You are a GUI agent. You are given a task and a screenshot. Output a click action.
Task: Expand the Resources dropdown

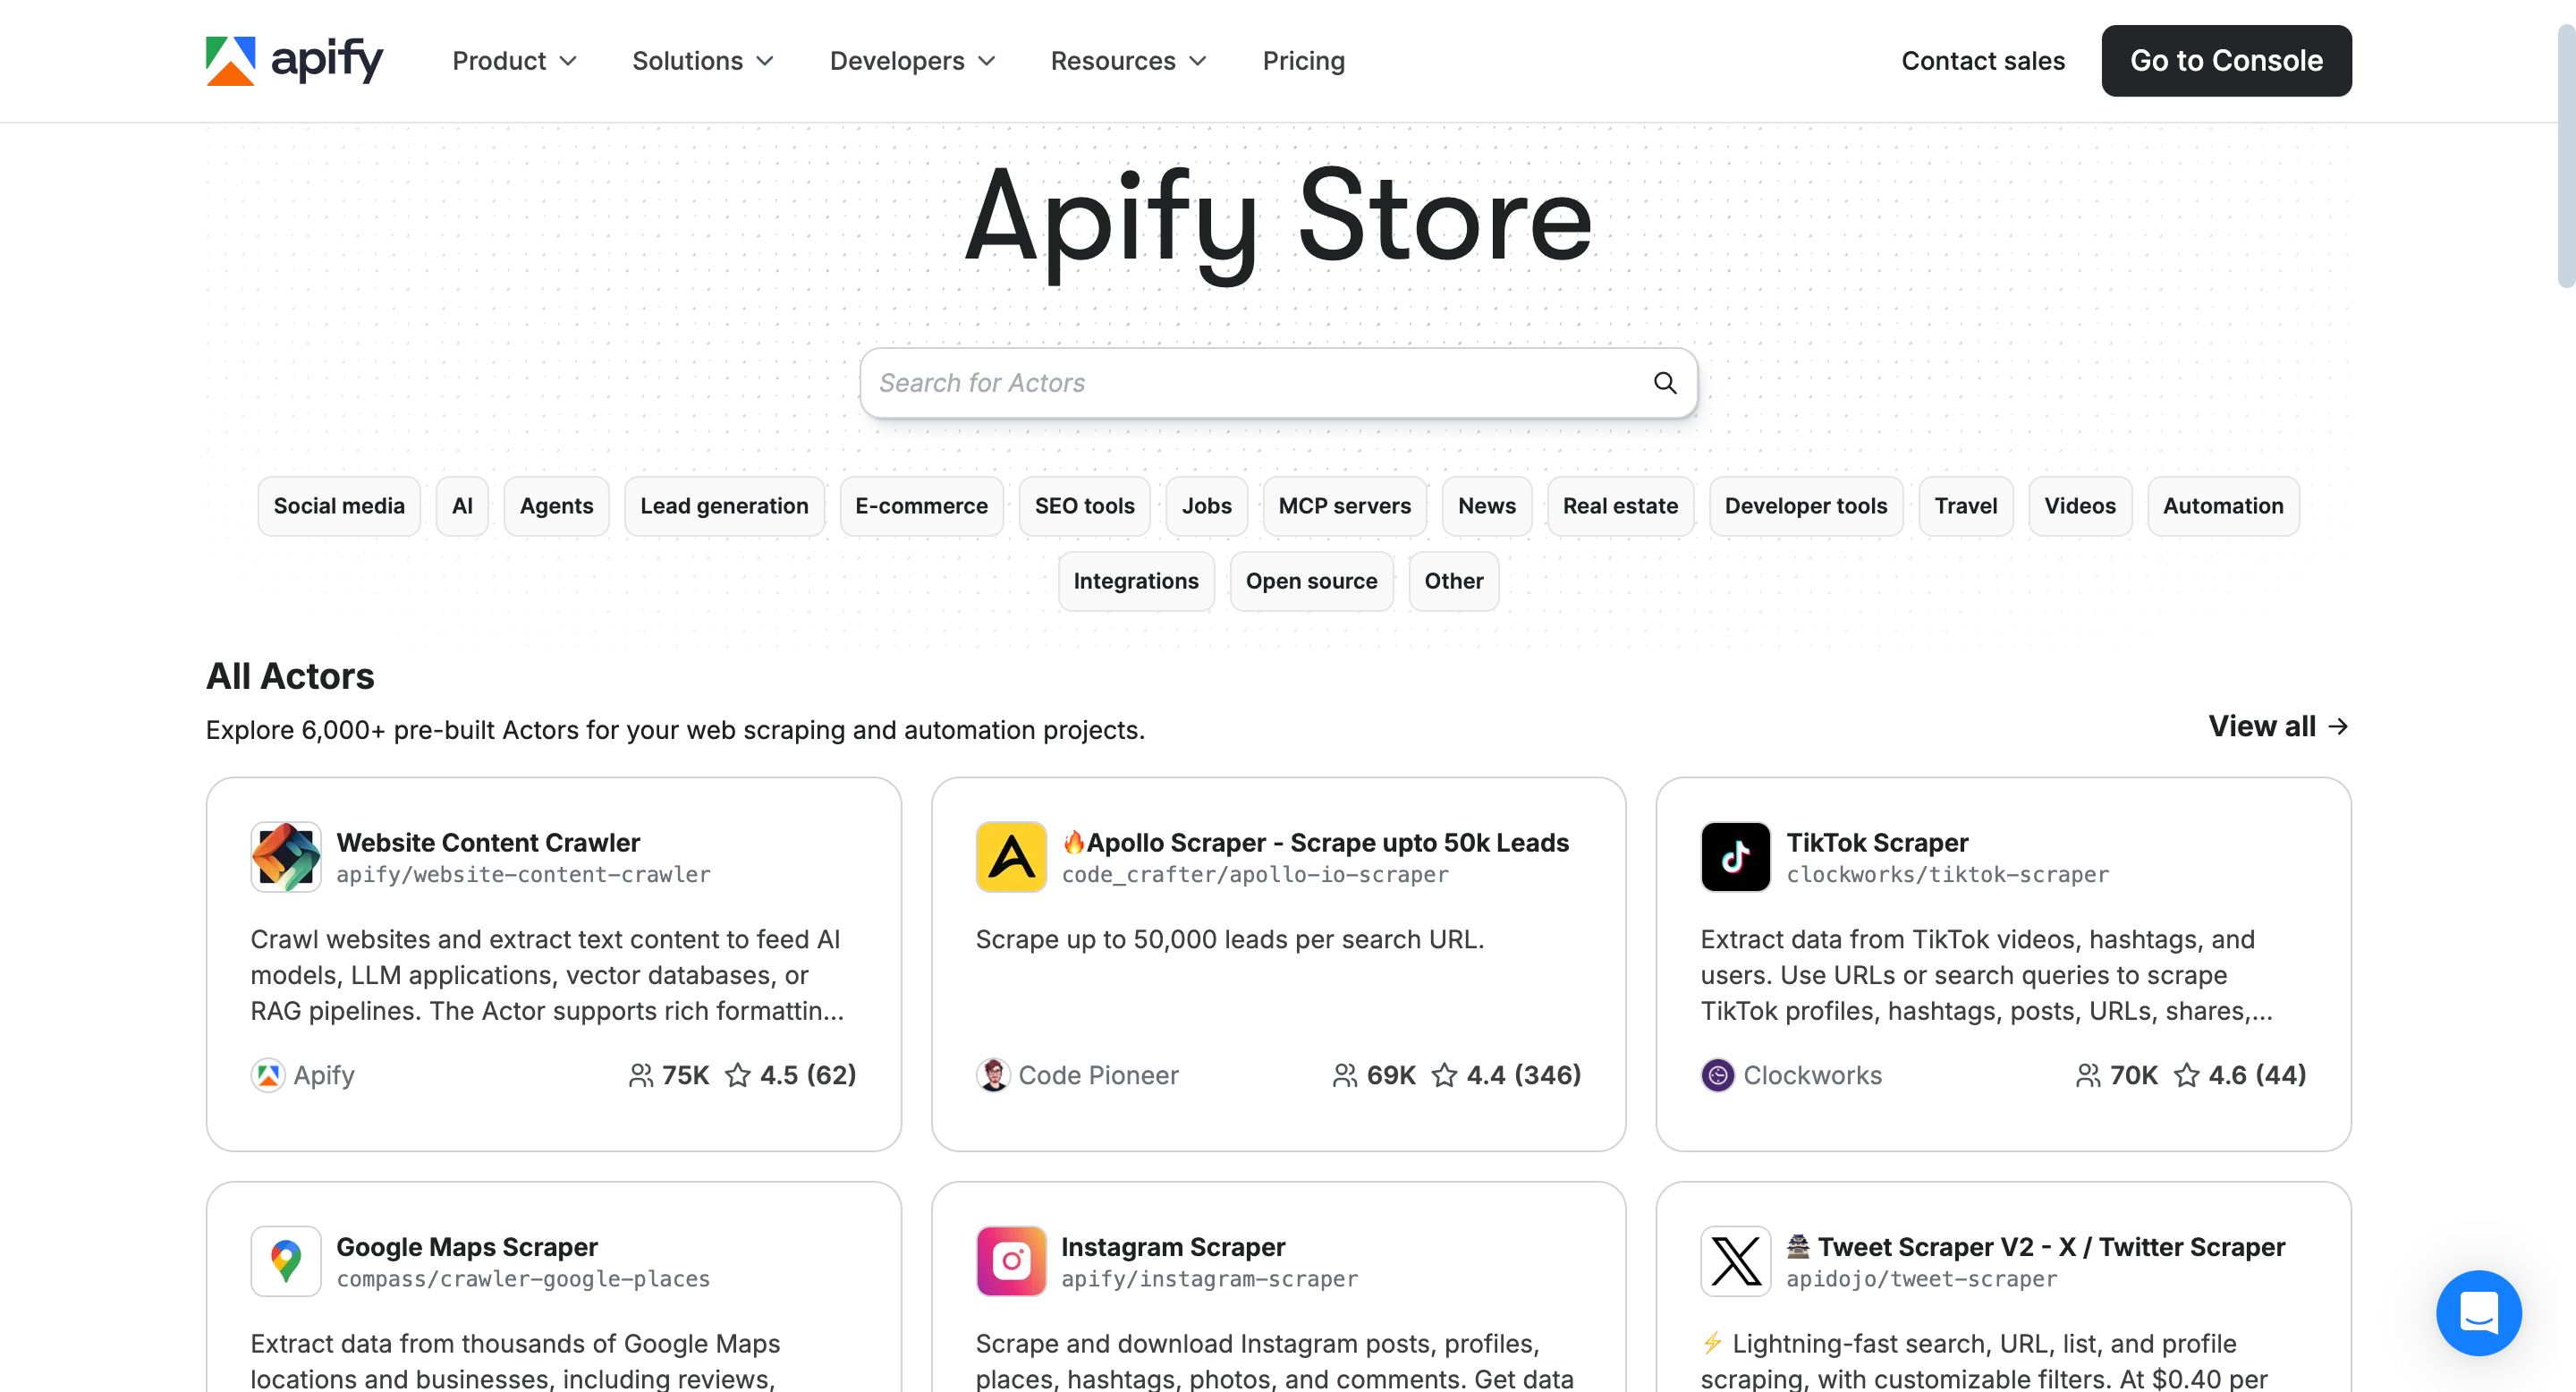tap(1128, 61)
